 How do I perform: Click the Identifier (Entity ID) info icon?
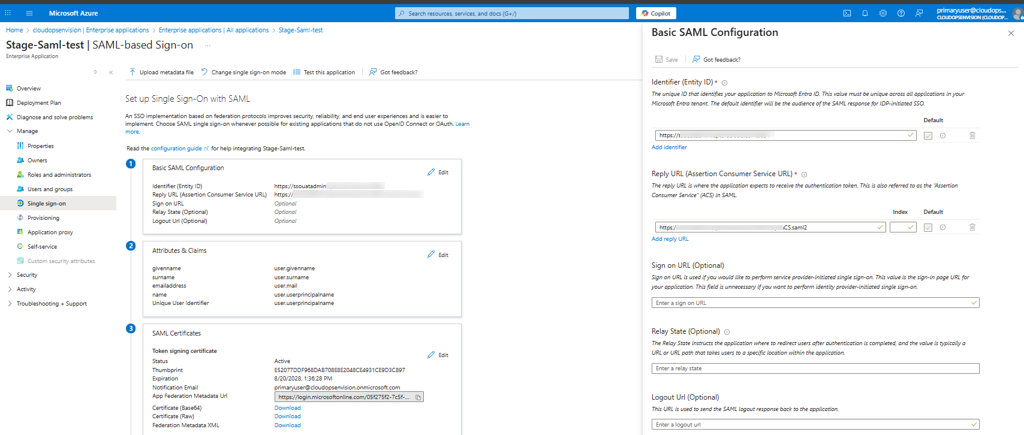pos(725,82)
